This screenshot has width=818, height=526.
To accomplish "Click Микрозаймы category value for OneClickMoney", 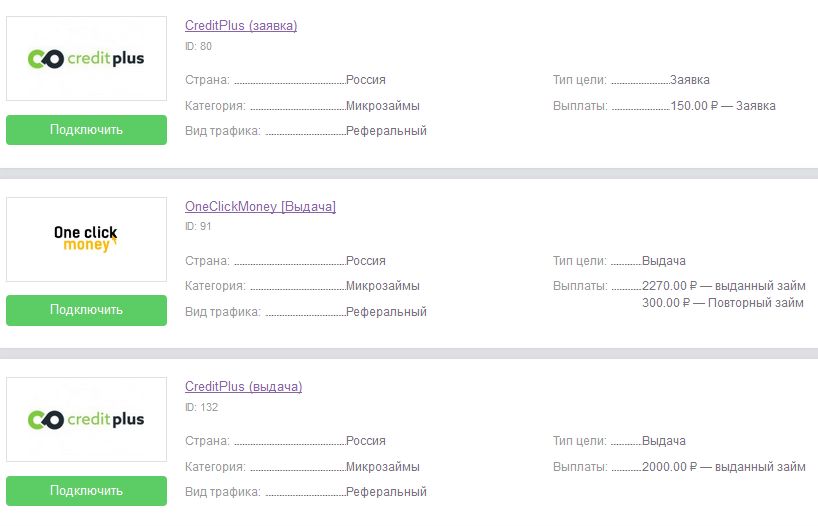I will (x=383, y=286).
